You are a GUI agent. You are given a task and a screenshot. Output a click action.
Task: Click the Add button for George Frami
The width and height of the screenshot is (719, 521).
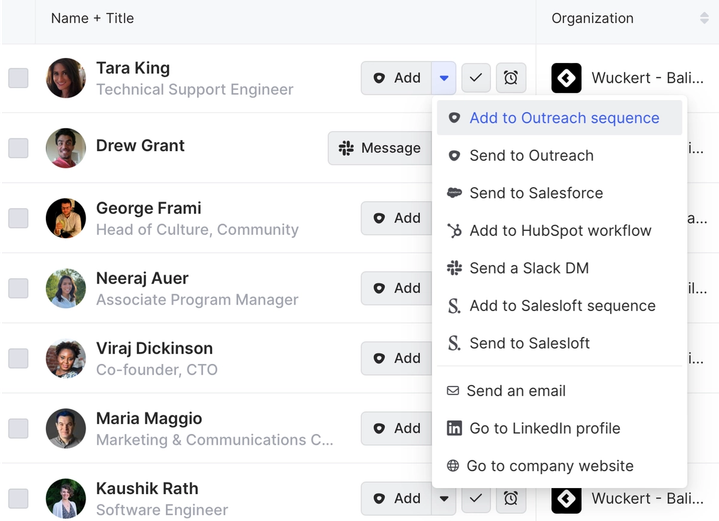396,218
